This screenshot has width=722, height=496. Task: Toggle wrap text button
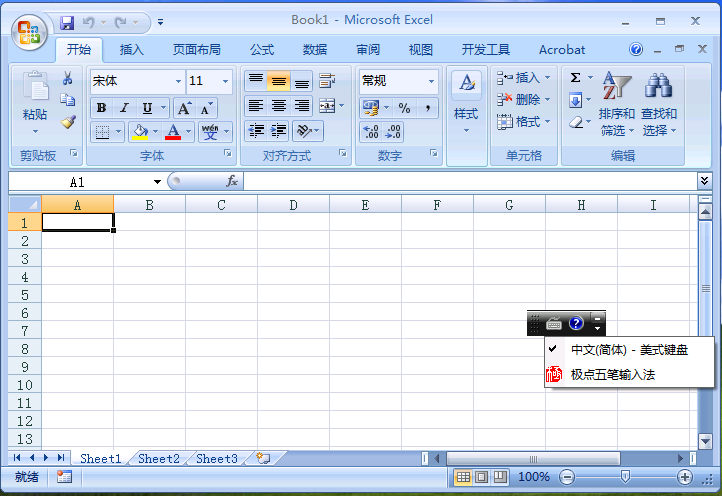pyautogui.click(x=327, y=81)
